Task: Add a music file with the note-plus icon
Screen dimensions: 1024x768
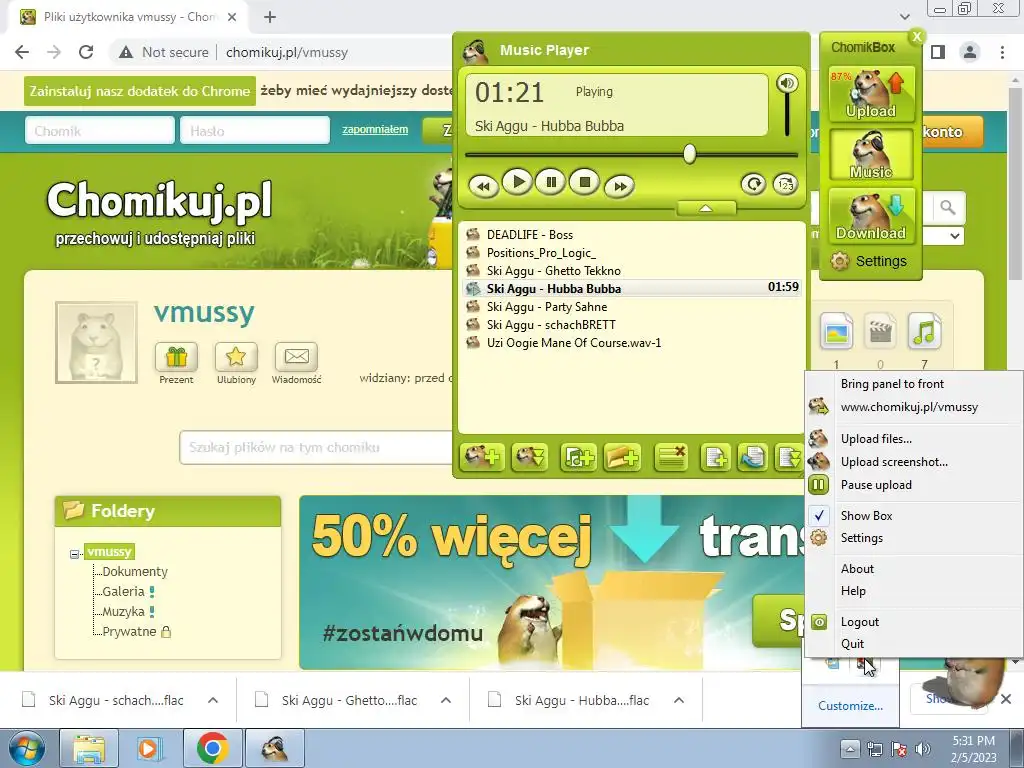Action: click(578, 457)
